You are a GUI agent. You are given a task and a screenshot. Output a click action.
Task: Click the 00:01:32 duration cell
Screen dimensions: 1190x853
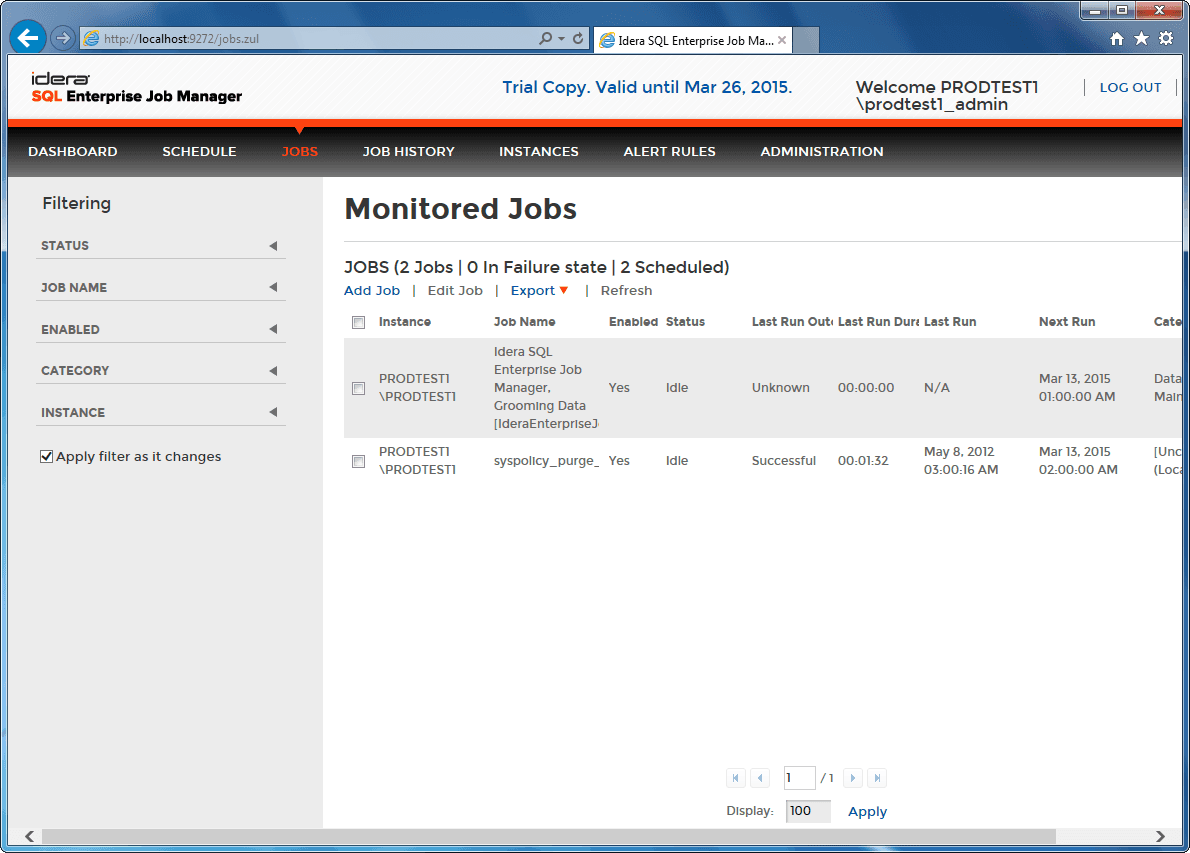click(x=863, y=461)
